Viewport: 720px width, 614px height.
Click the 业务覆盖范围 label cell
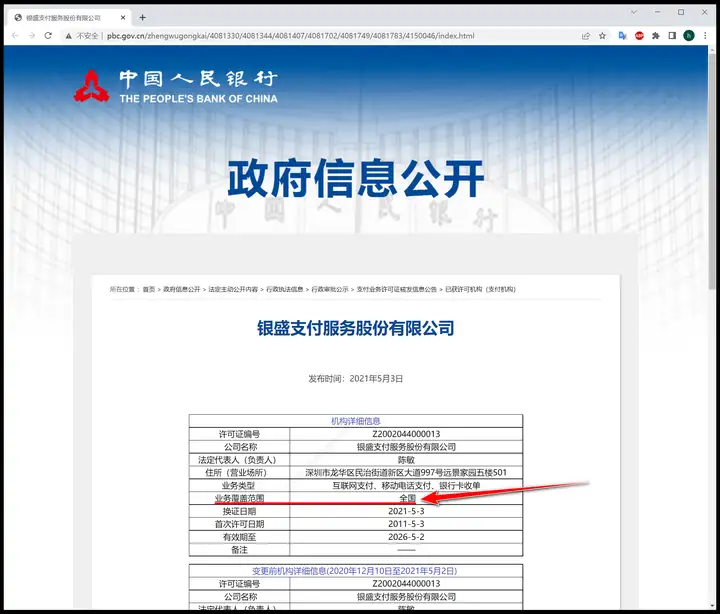239,498
